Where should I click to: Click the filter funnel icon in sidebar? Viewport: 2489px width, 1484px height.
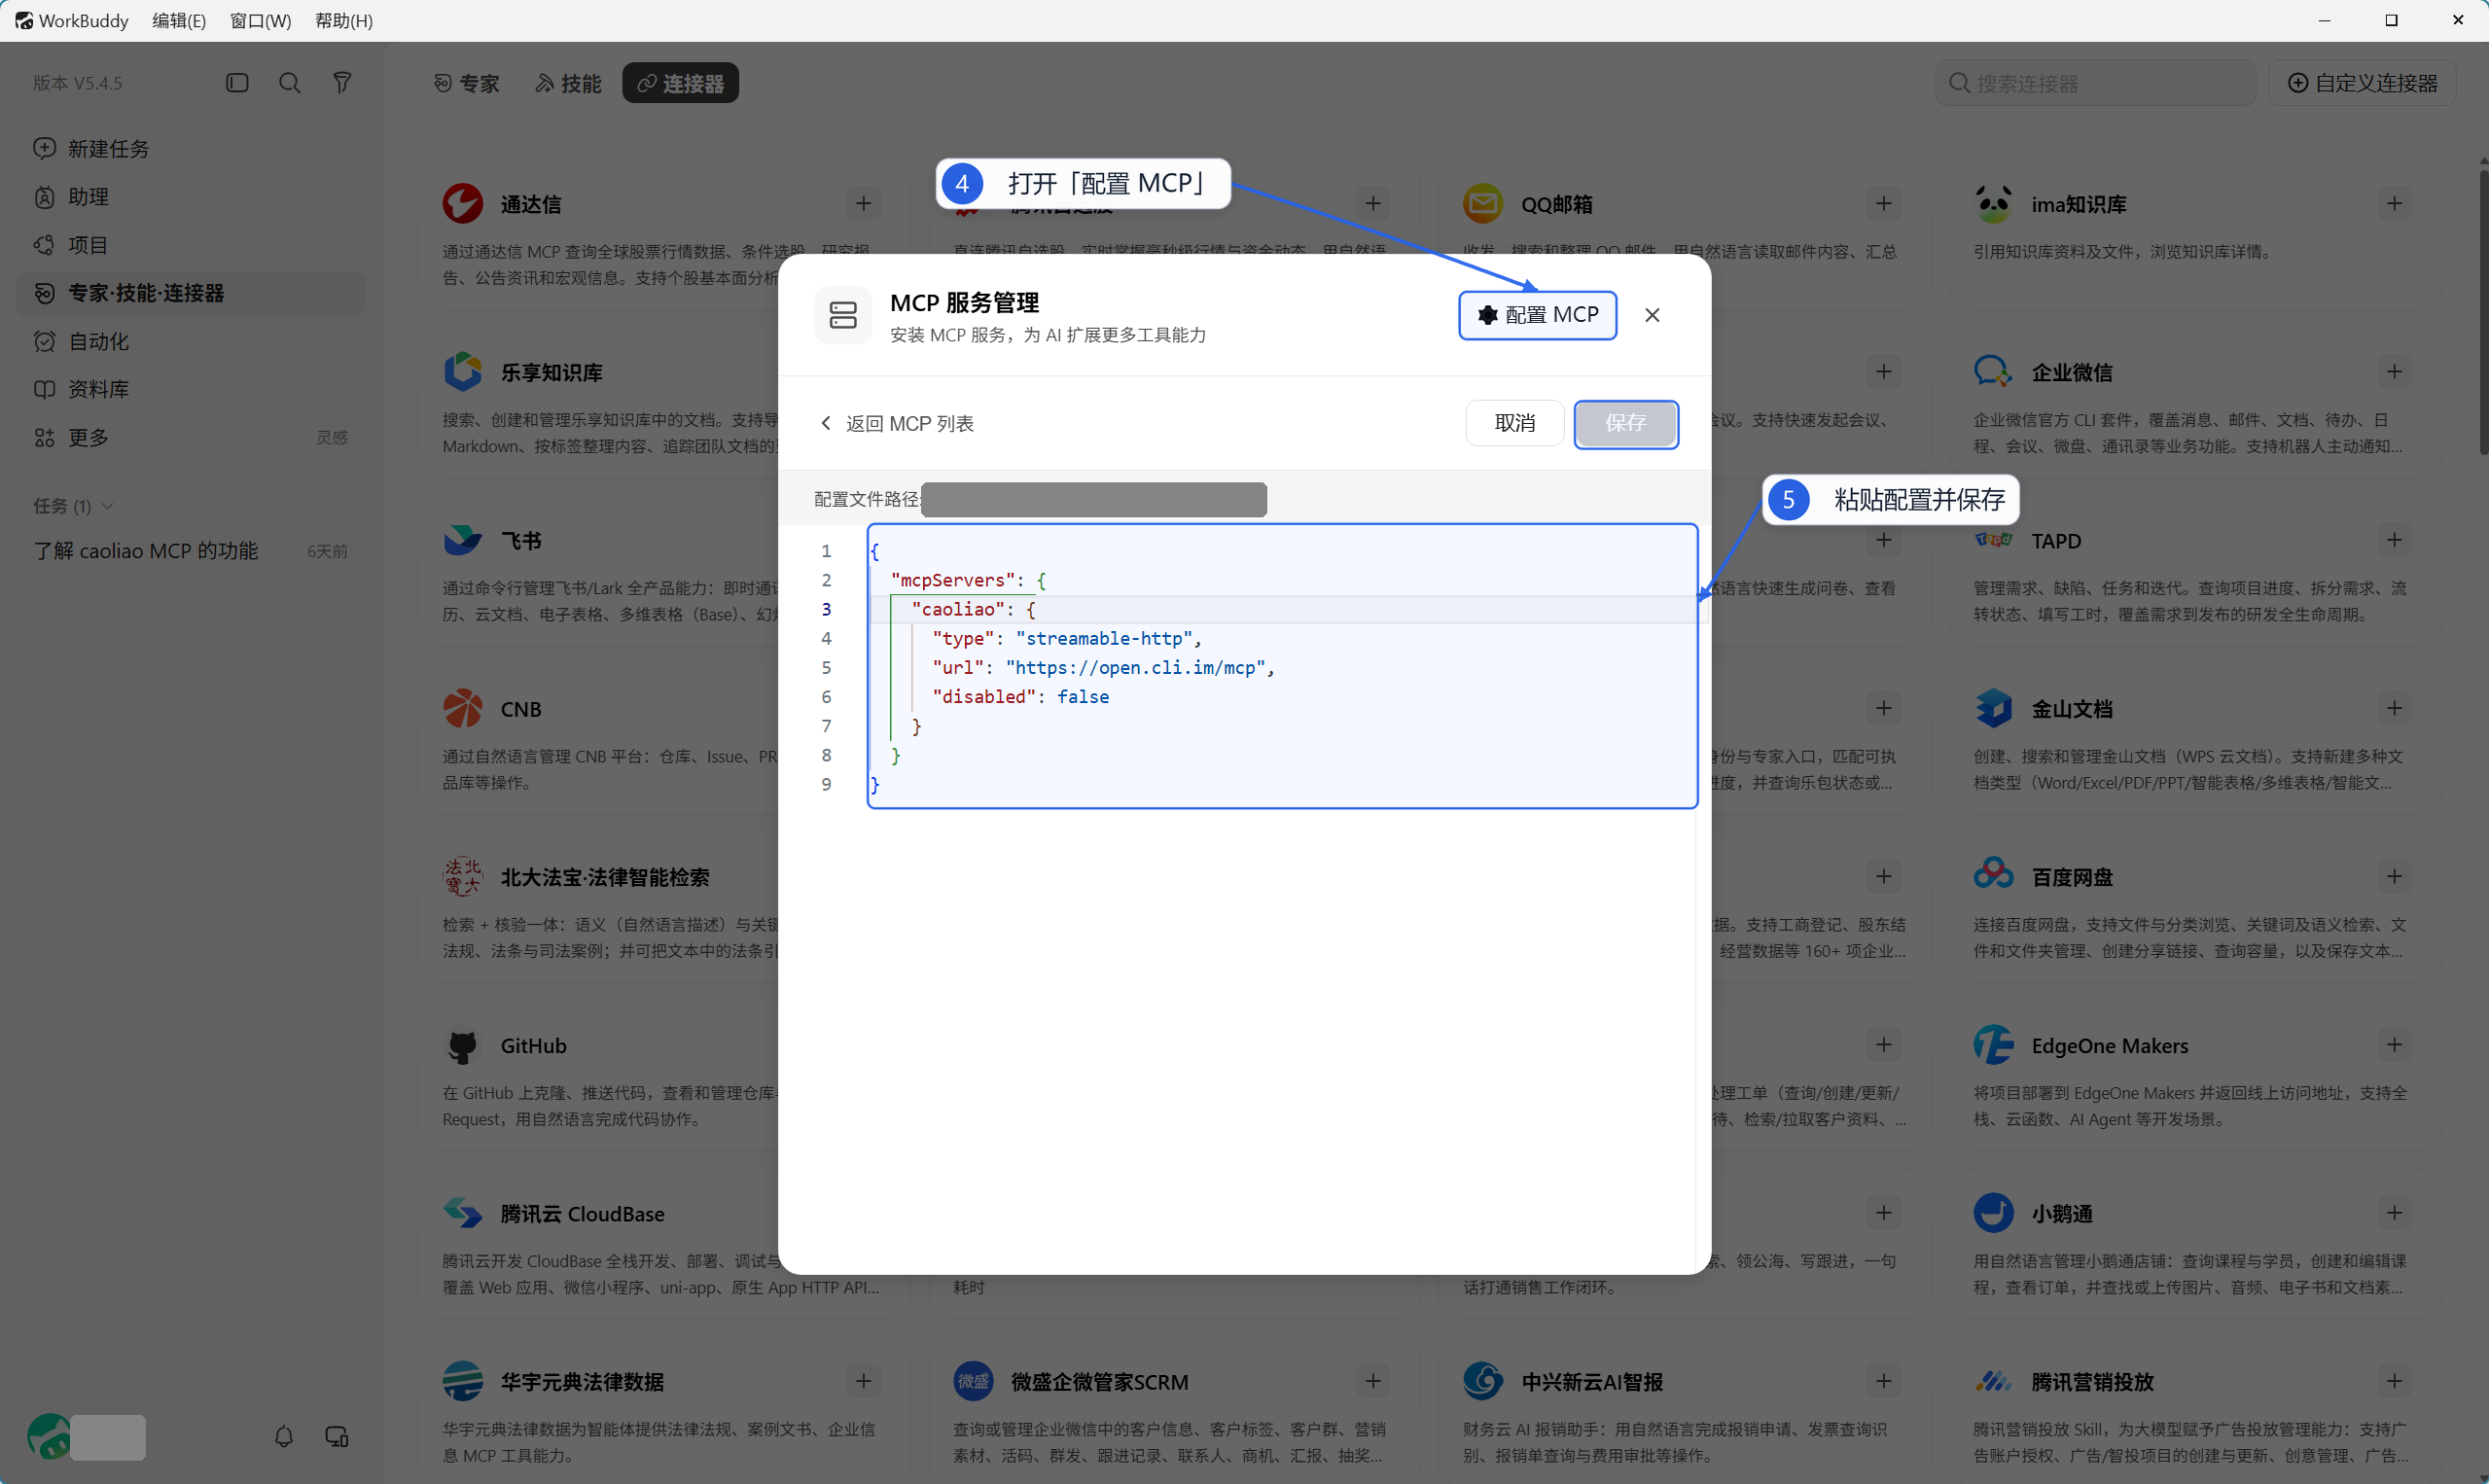coord(342,83)
